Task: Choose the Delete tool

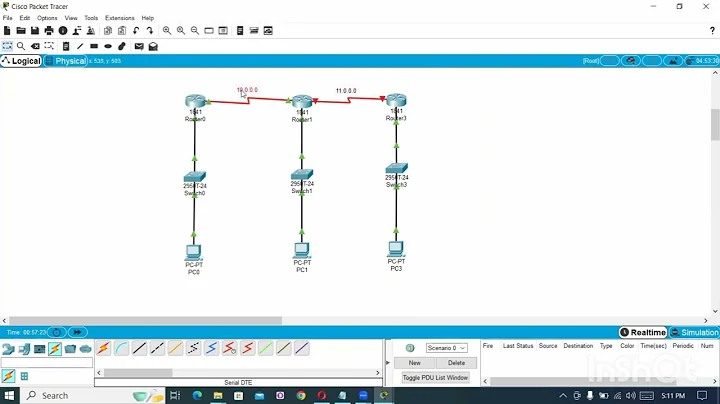Action: tap(35, 46)
